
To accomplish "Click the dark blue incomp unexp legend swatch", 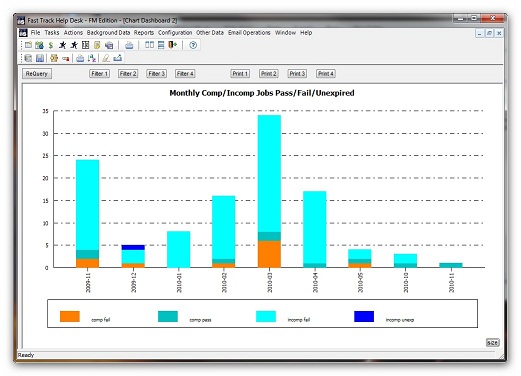I will 364,316.
